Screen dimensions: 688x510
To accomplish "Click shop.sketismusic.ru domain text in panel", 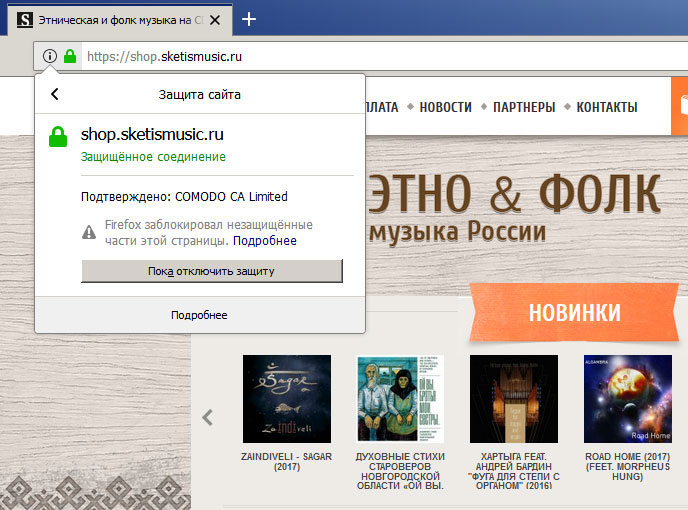I will pos(152,134).
